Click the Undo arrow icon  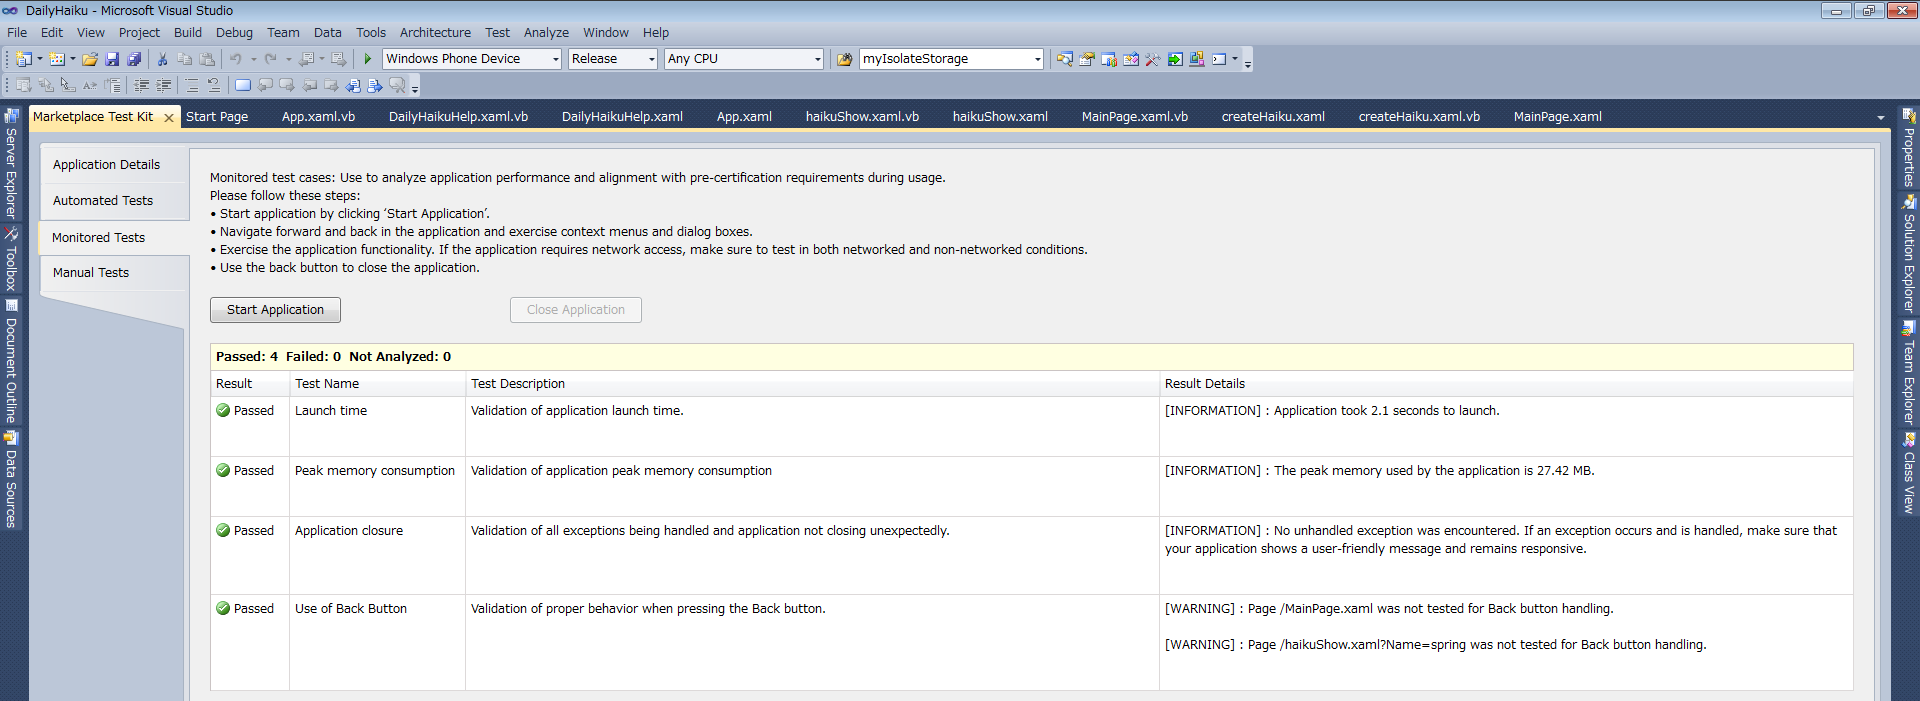[236, 59]
